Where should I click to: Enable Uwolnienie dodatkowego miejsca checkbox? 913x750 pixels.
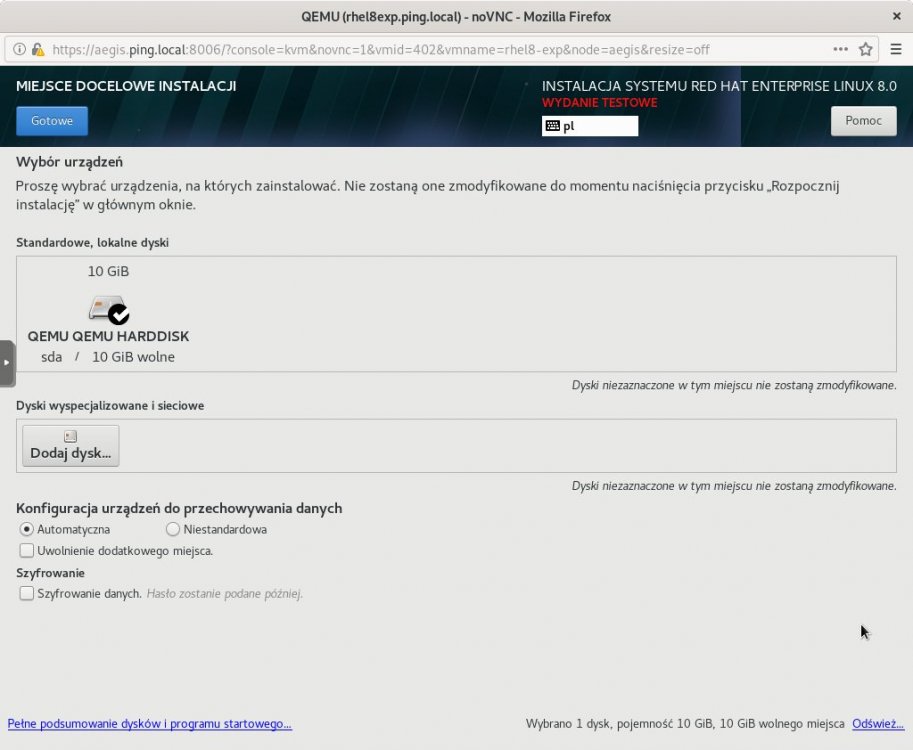click(26, 550)
